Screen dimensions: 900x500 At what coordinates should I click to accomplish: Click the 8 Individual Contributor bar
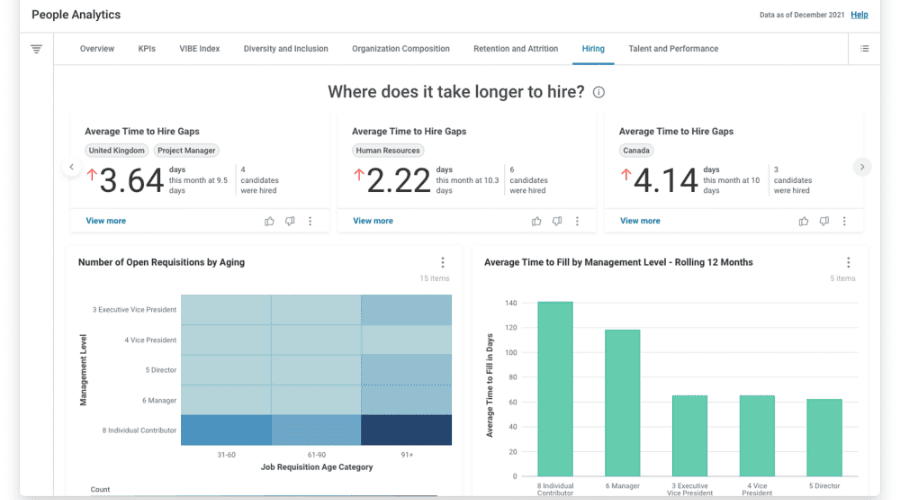(555, 389)
